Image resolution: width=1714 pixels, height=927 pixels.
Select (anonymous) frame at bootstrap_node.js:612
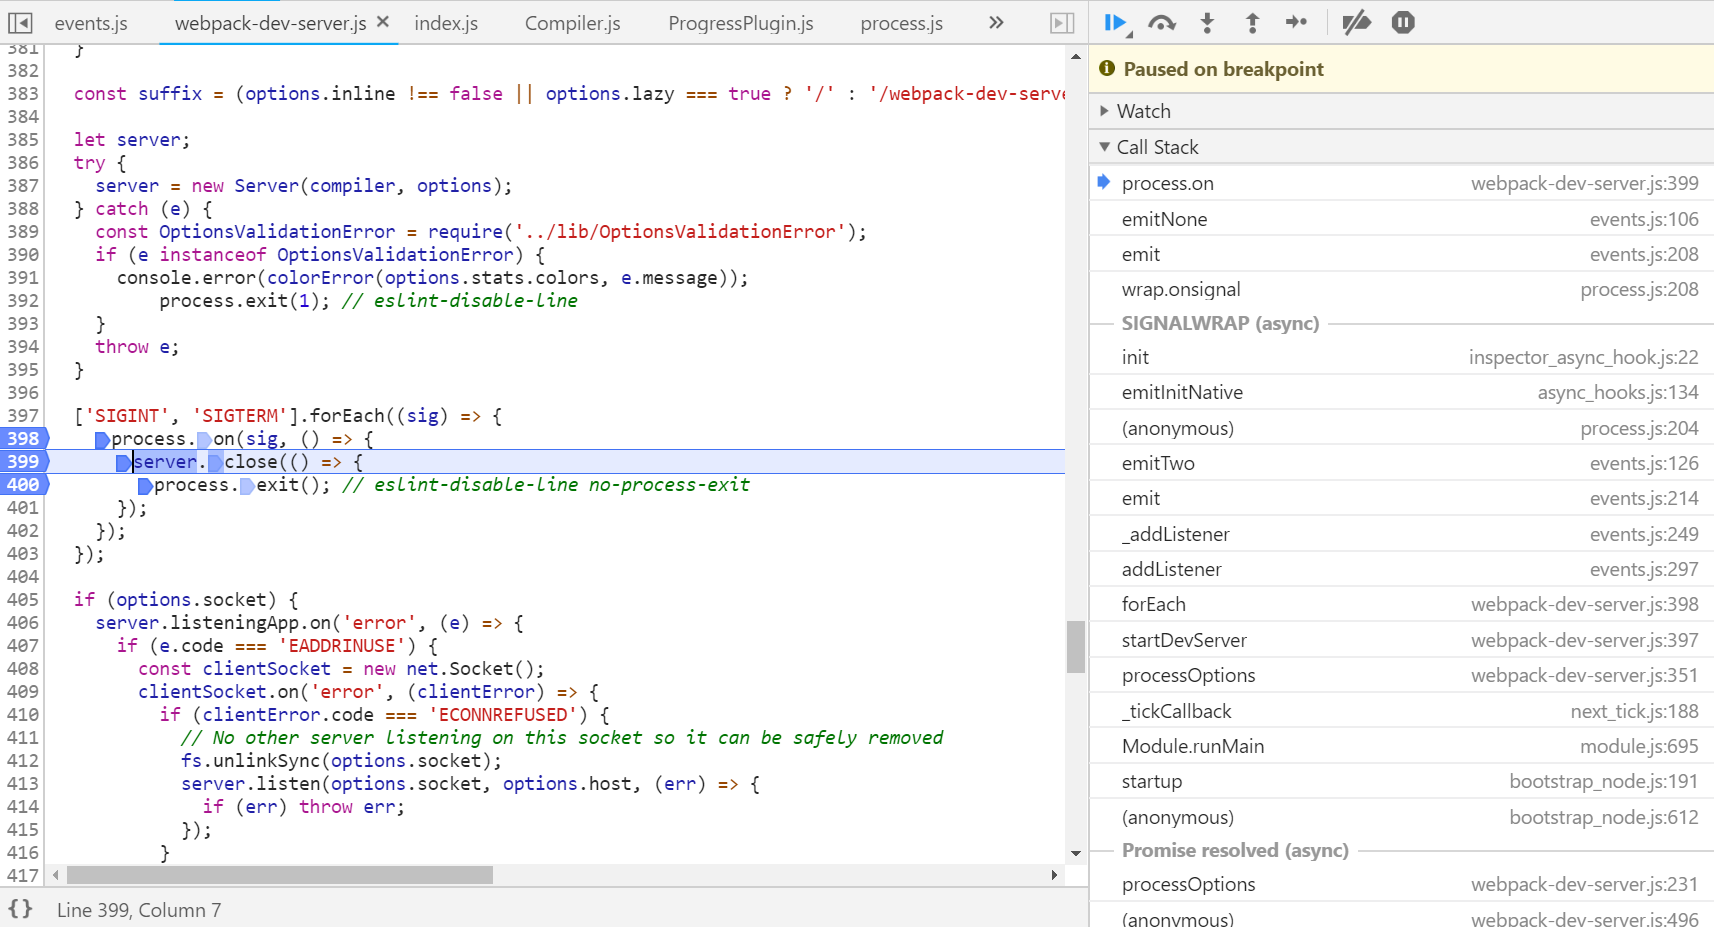1401,817
